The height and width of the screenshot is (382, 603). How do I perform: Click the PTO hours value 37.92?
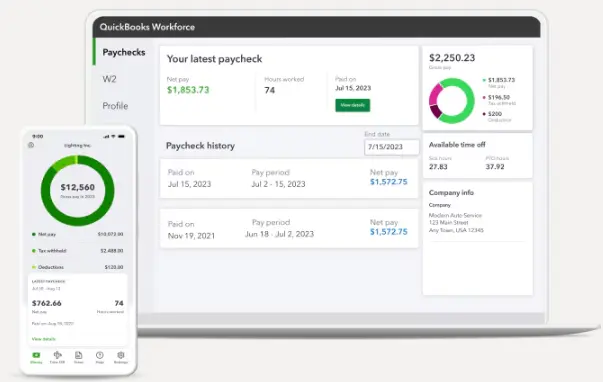pos(495,167)
